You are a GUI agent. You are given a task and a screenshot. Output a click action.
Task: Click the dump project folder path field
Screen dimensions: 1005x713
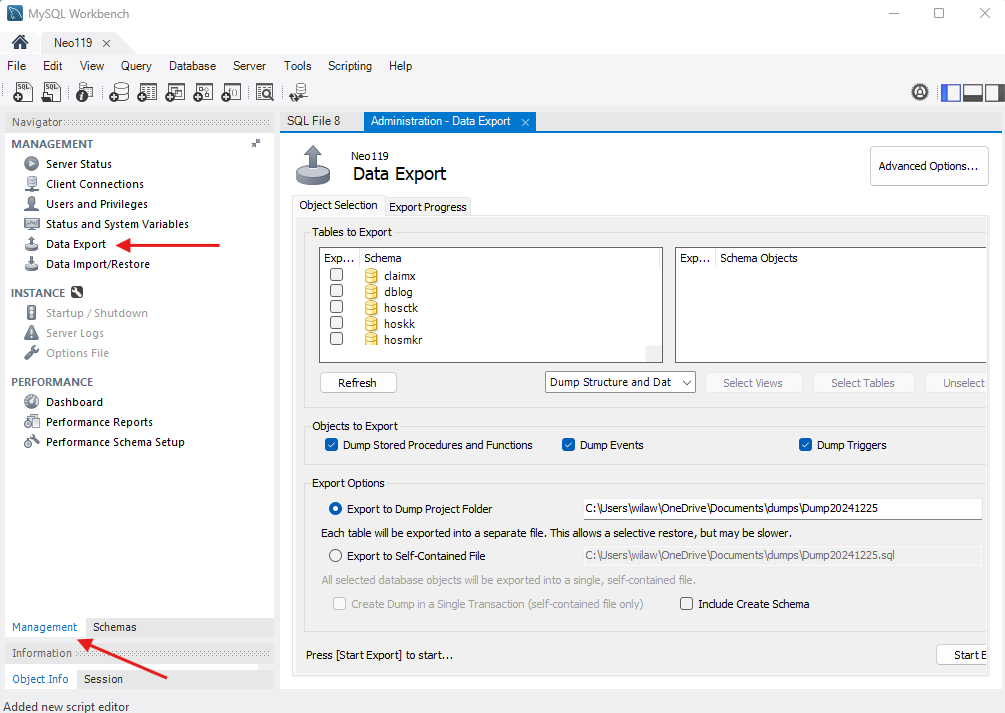click(x=782, y=508)
